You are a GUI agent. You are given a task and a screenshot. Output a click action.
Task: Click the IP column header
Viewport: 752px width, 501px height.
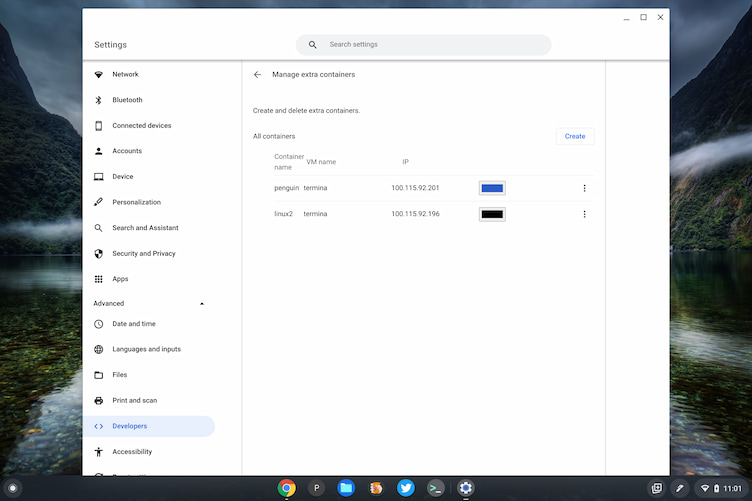(405, 162)
